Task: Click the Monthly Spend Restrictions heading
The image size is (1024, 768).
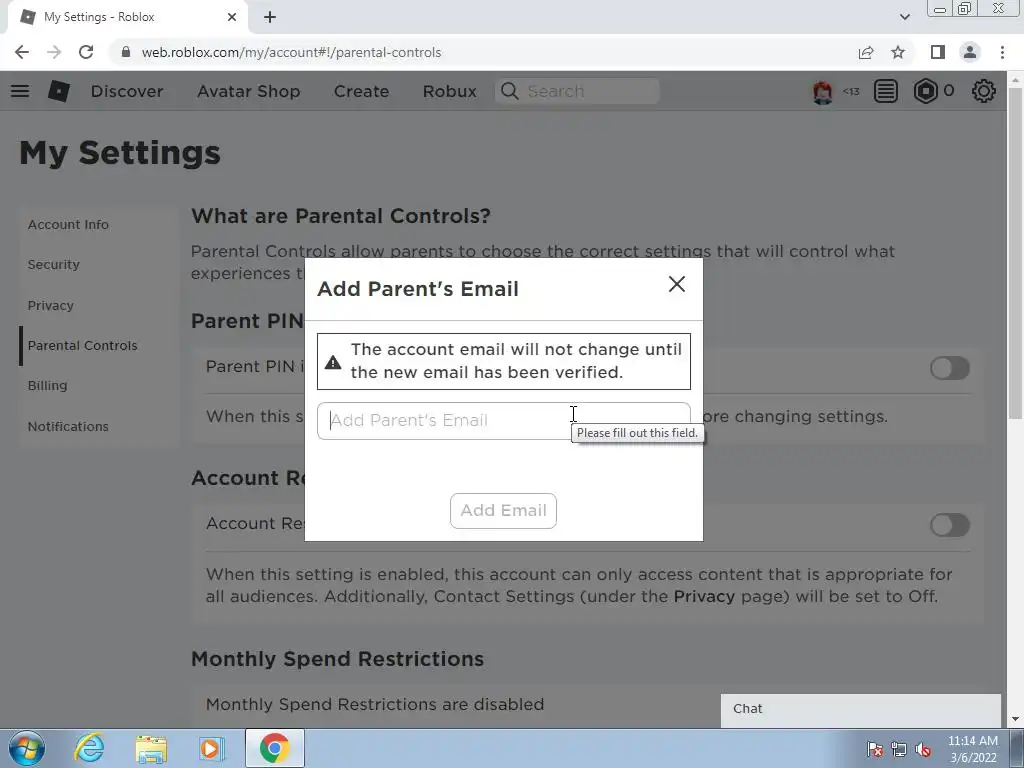Action: tap(338, 659)
